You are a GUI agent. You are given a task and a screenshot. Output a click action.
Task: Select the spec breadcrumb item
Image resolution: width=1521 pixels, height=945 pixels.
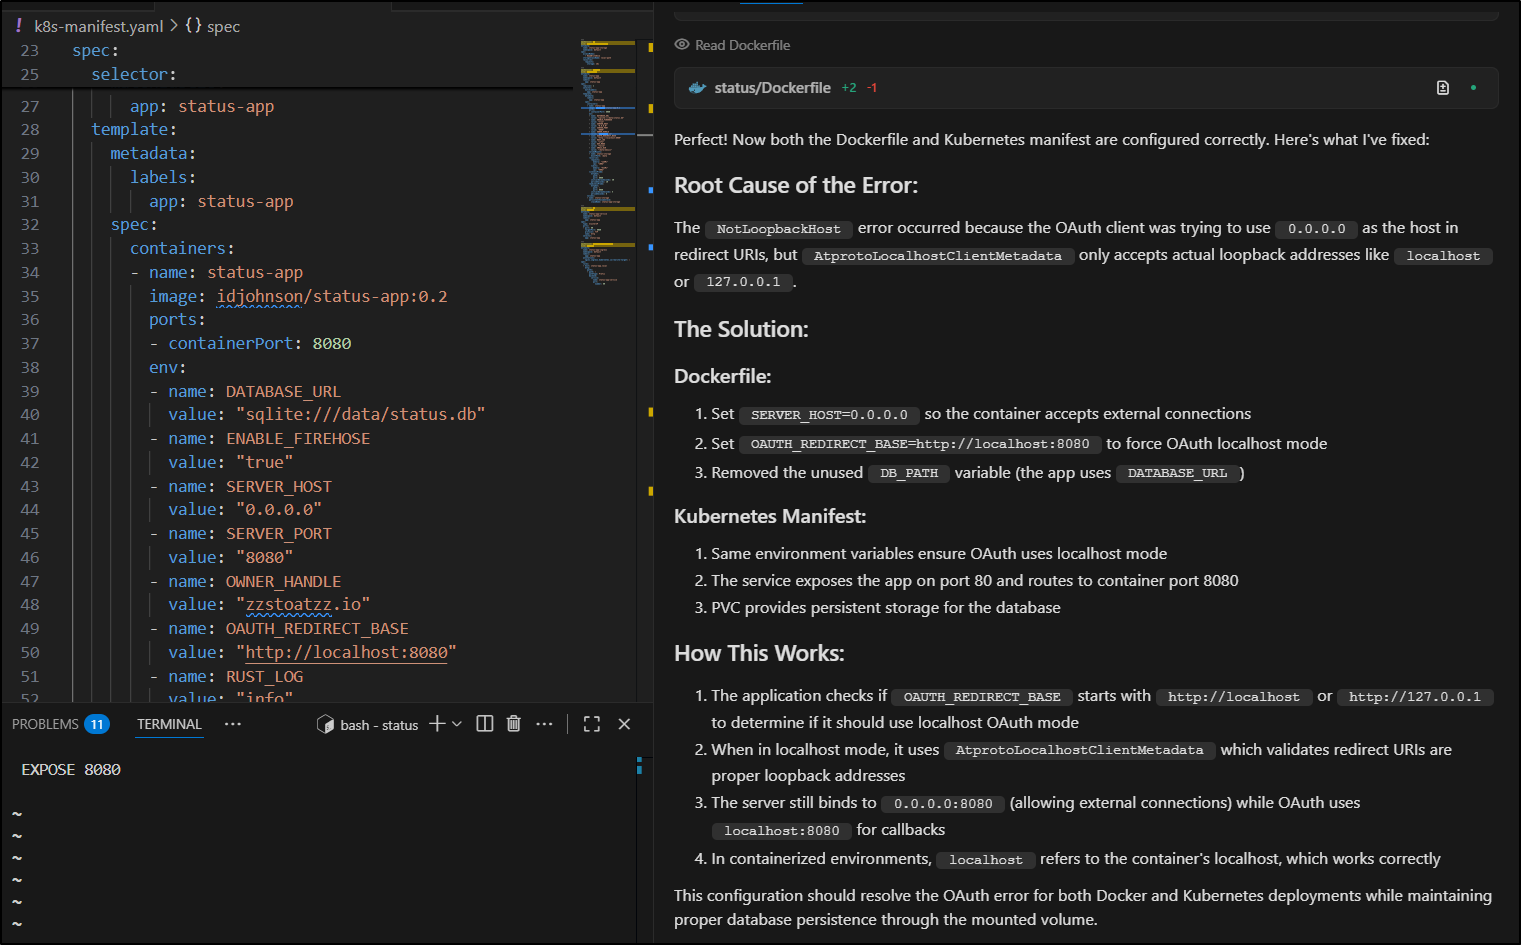coord(223,26)
